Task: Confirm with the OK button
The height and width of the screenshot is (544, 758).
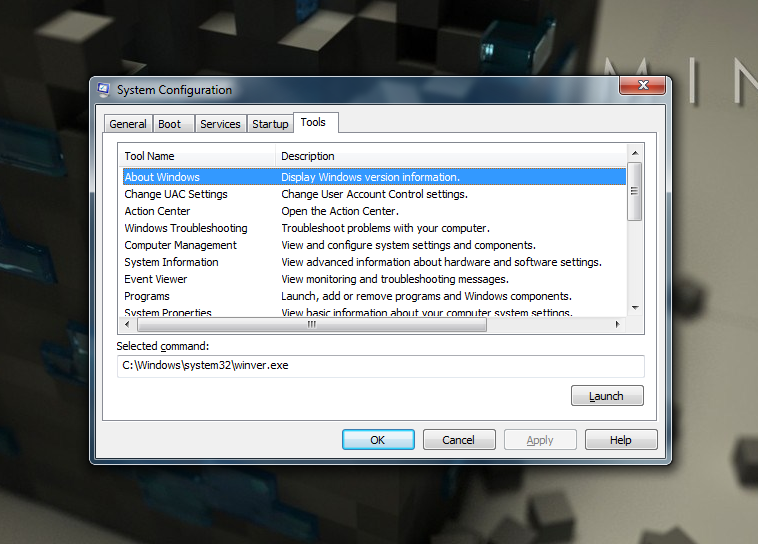Action: (x=378, y=440)
